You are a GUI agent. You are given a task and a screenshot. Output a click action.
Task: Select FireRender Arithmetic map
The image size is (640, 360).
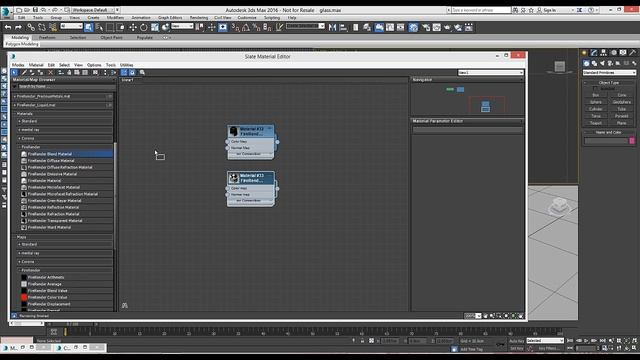pyautogui.click(x=66, y=278)
